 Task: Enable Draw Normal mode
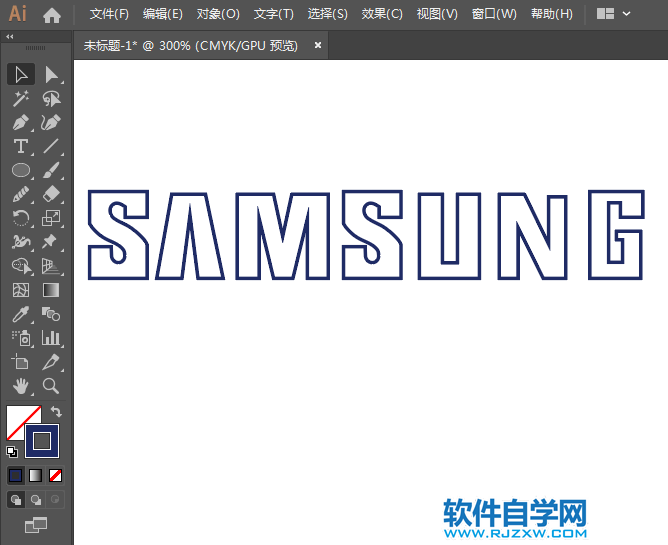point(16,499)
